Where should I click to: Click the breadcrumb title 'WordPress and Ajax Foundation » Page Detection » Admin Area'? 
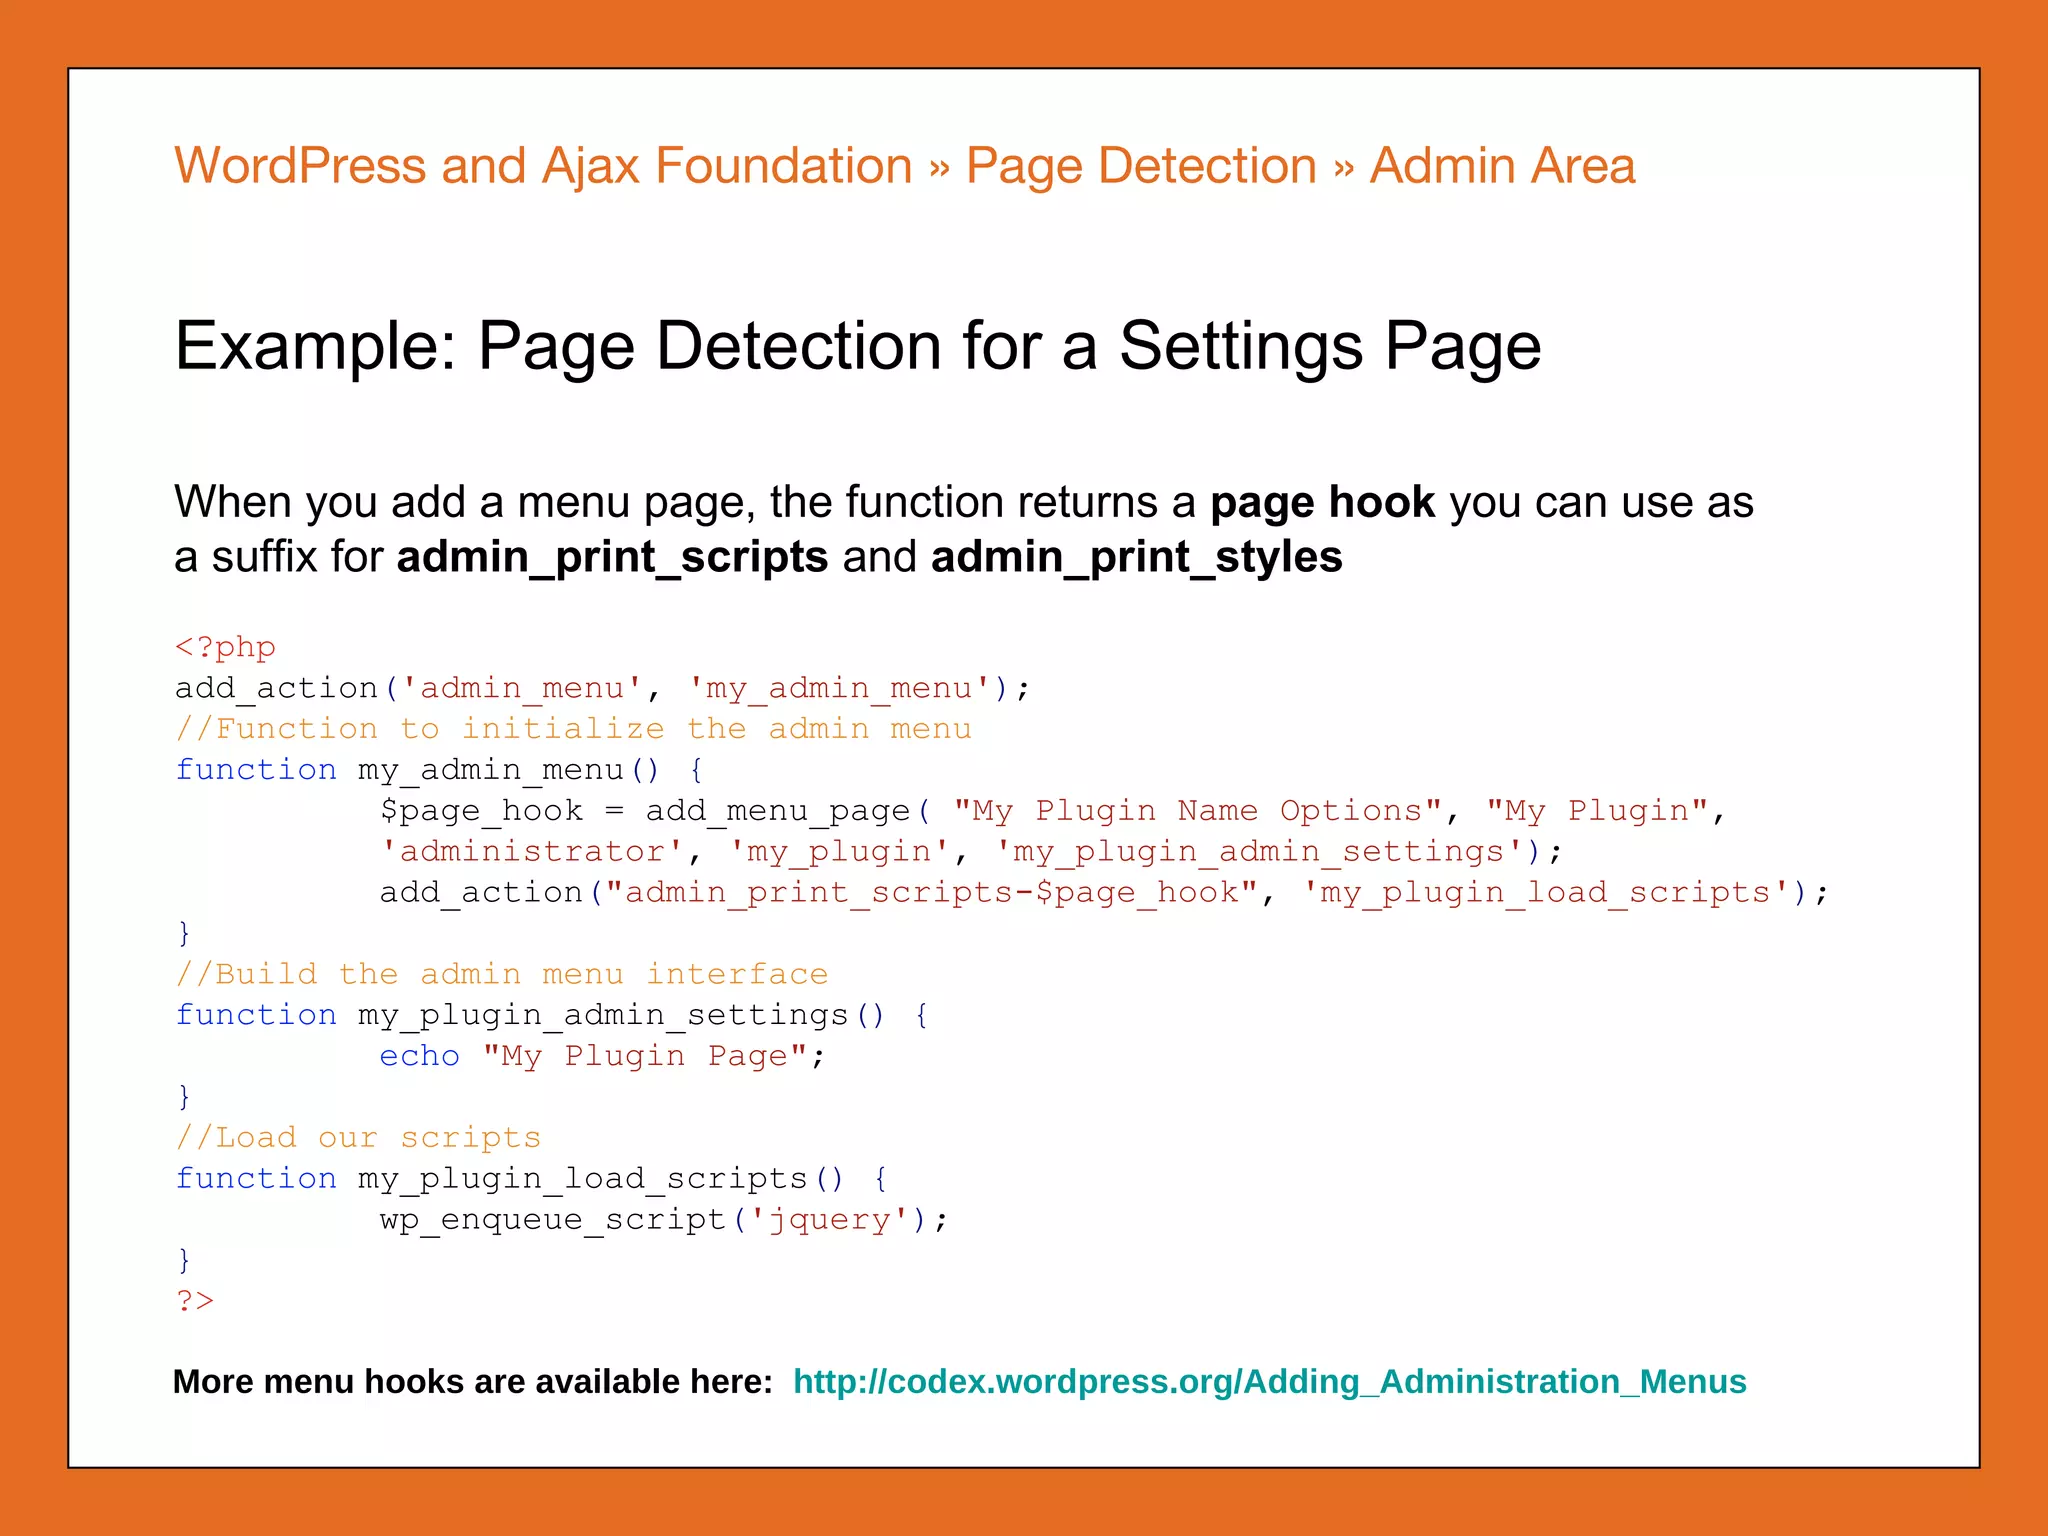pos(904,166)
